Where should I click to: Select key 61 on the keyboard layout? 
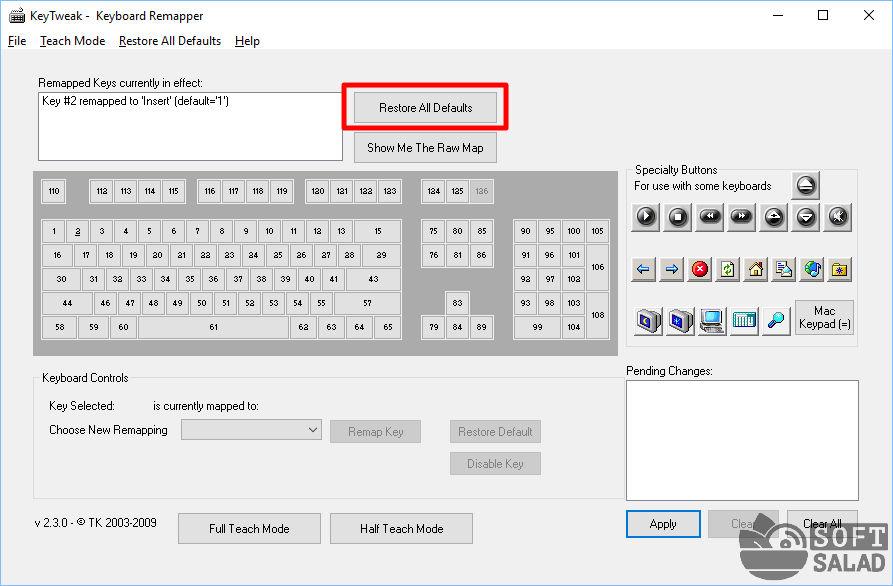pos(213,327)
